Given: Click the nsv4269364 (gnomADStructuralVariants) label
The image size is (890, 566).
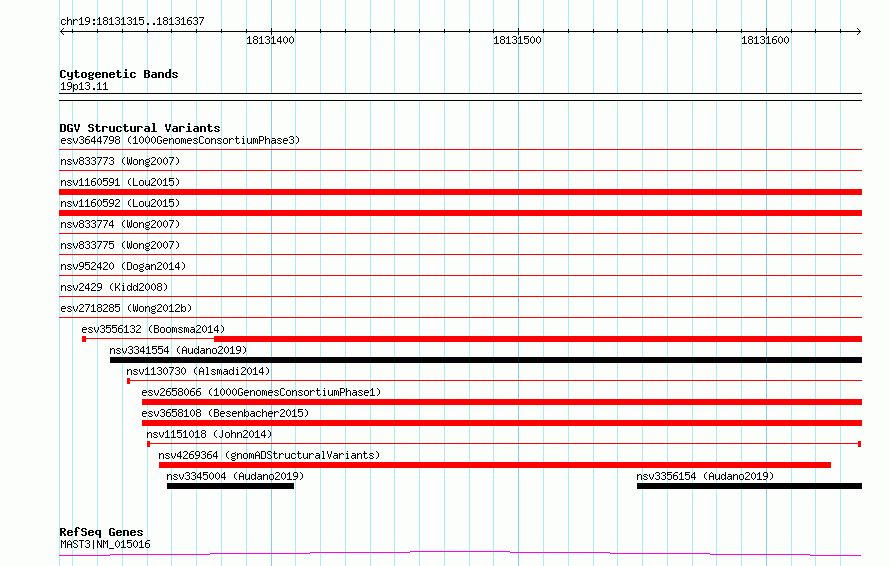Looking at the screenshot, I should tap(269, 455).
